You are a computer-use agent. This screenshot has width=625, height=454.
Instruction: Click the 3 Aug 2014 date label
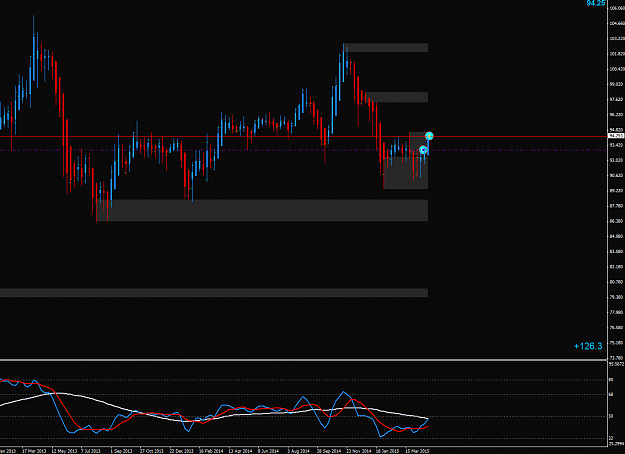click(299, 451)
